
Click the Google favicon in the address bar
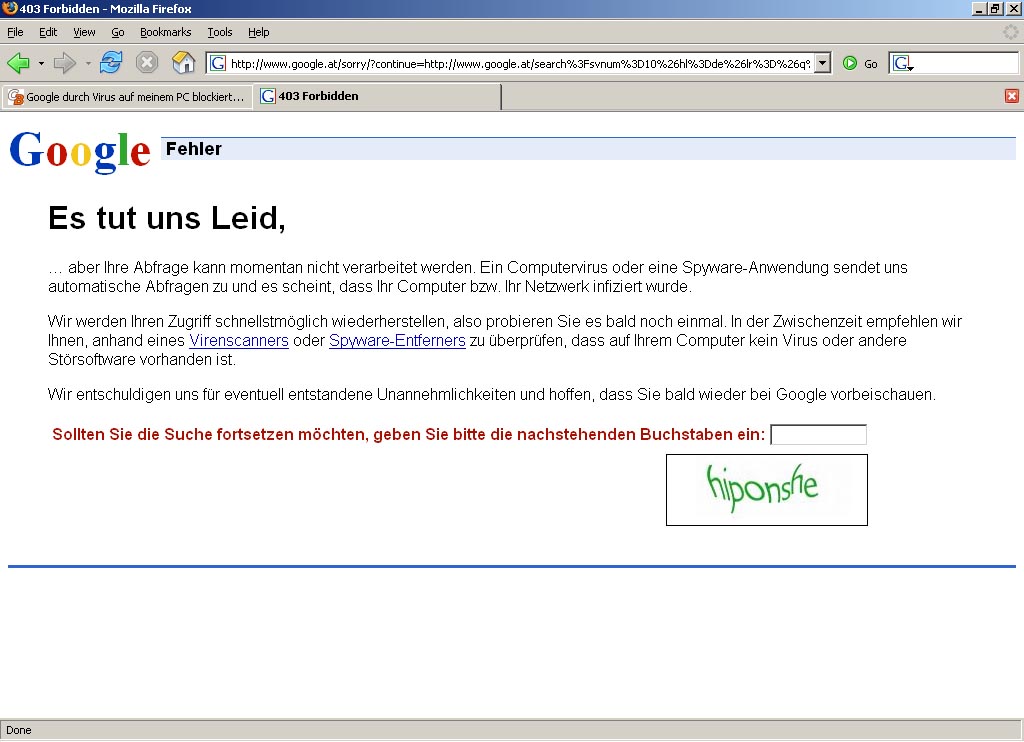[218, 63]
